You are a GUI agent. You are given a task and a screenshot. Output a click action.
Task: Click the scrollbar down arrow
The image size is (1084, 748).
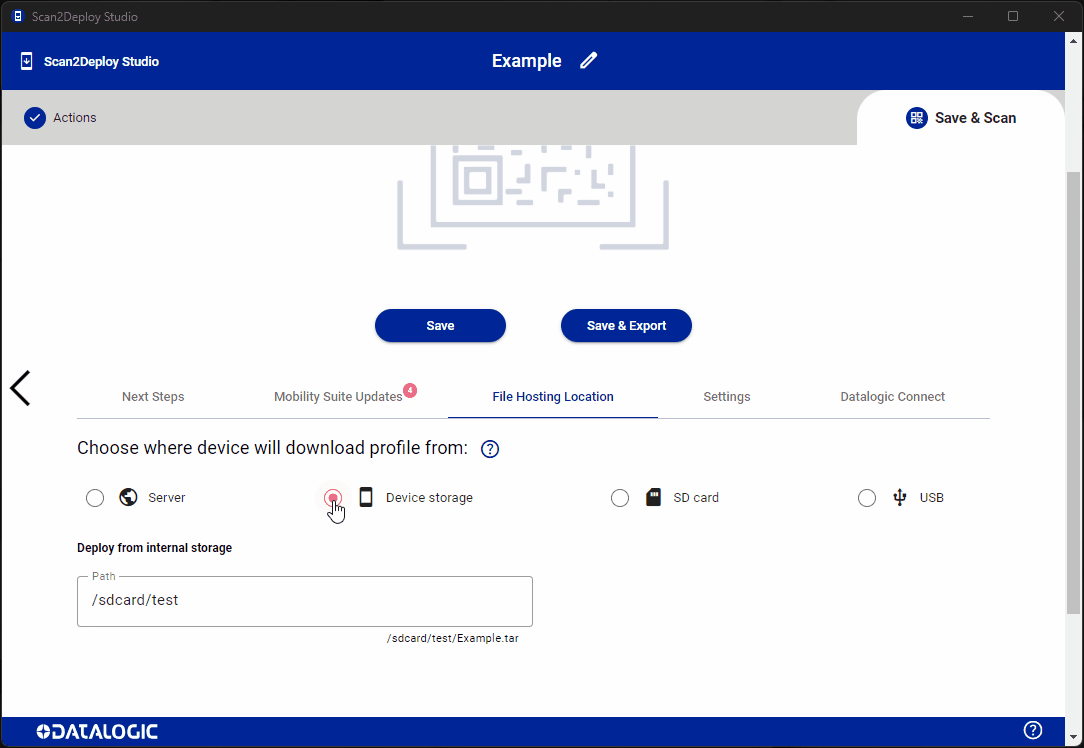coord(1073,738)
